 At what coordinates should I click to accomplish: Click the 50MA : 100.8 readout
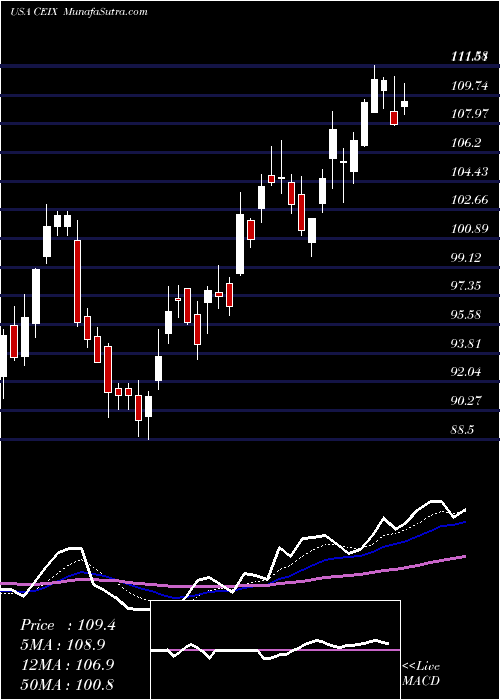pos(67,684)
